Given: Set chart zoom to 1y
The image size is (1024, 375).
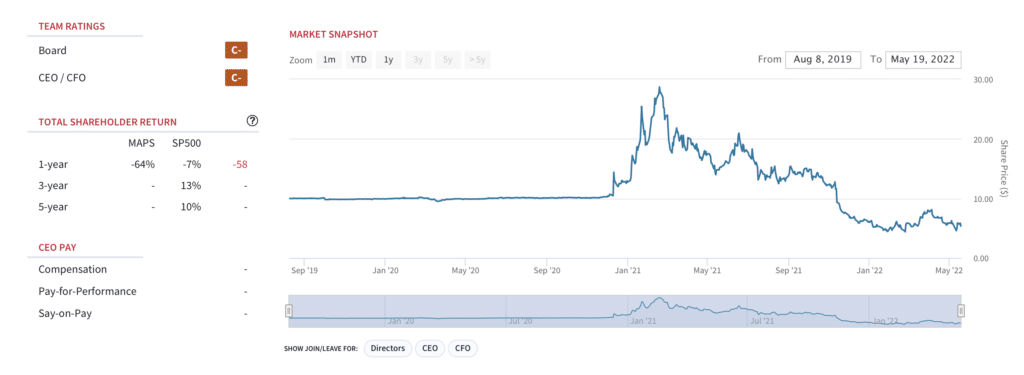Looking at the screenshot, I should coord(389,59).
